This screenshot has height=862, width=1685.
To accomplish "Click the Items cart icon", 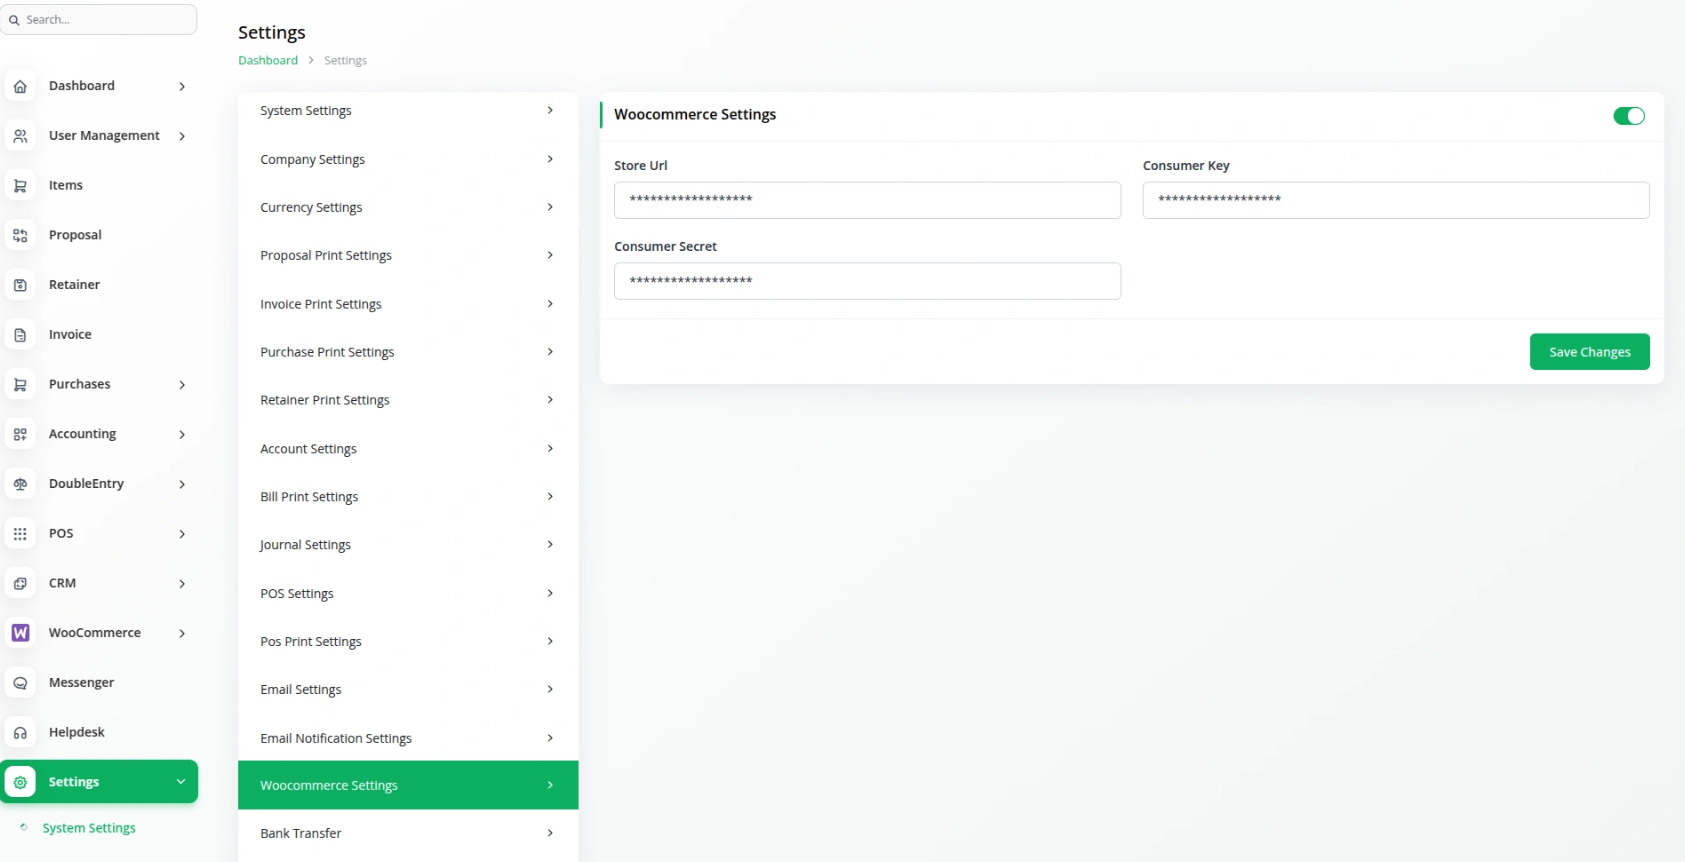I will pos(20,186).
